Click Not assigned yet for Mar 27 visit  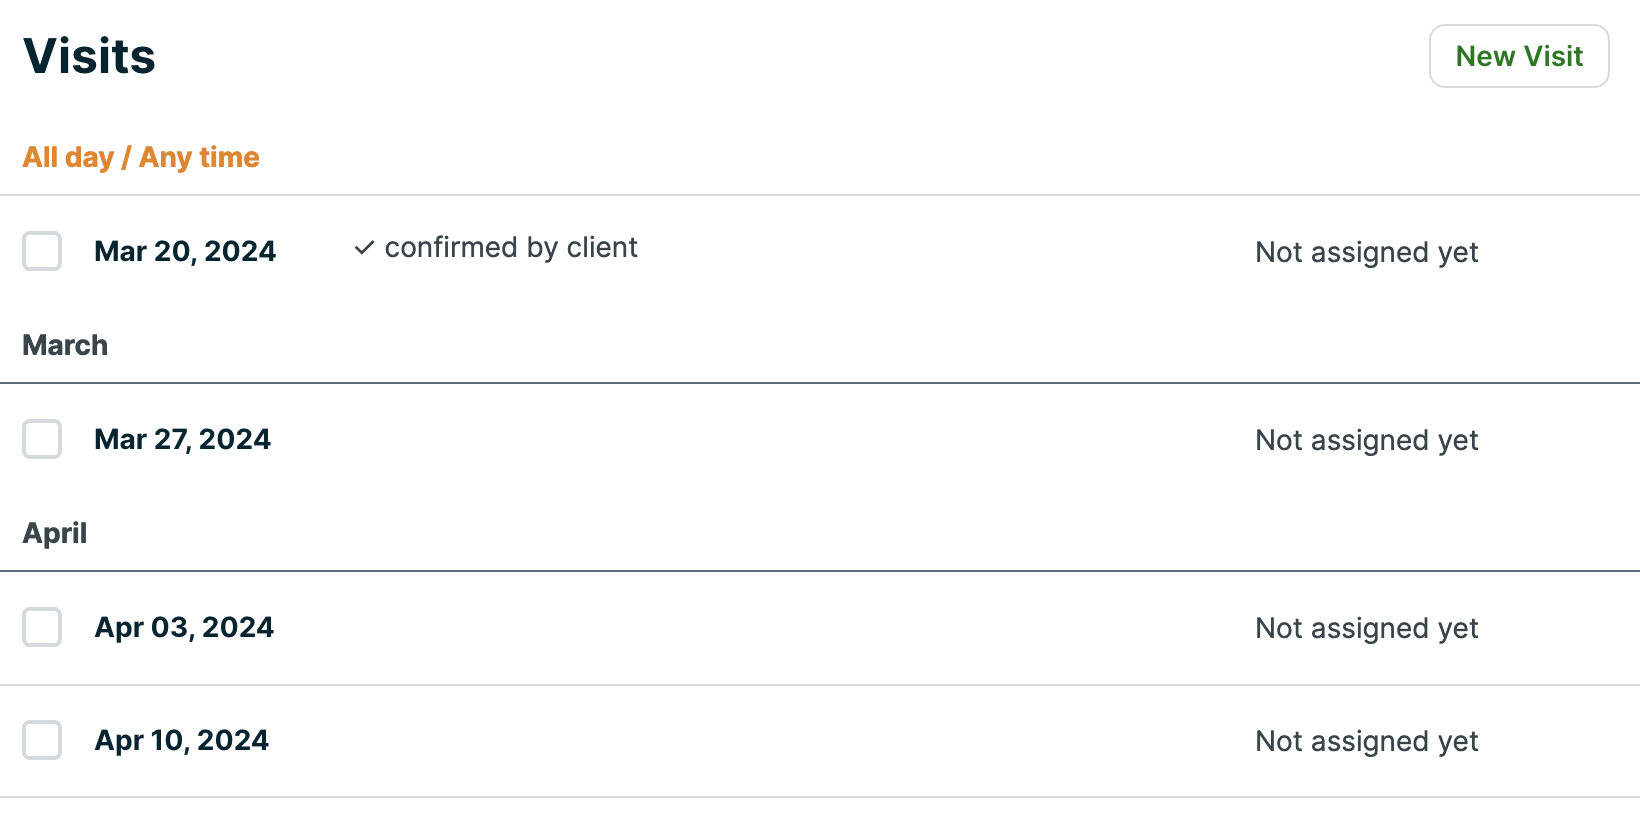[1366, 440]
